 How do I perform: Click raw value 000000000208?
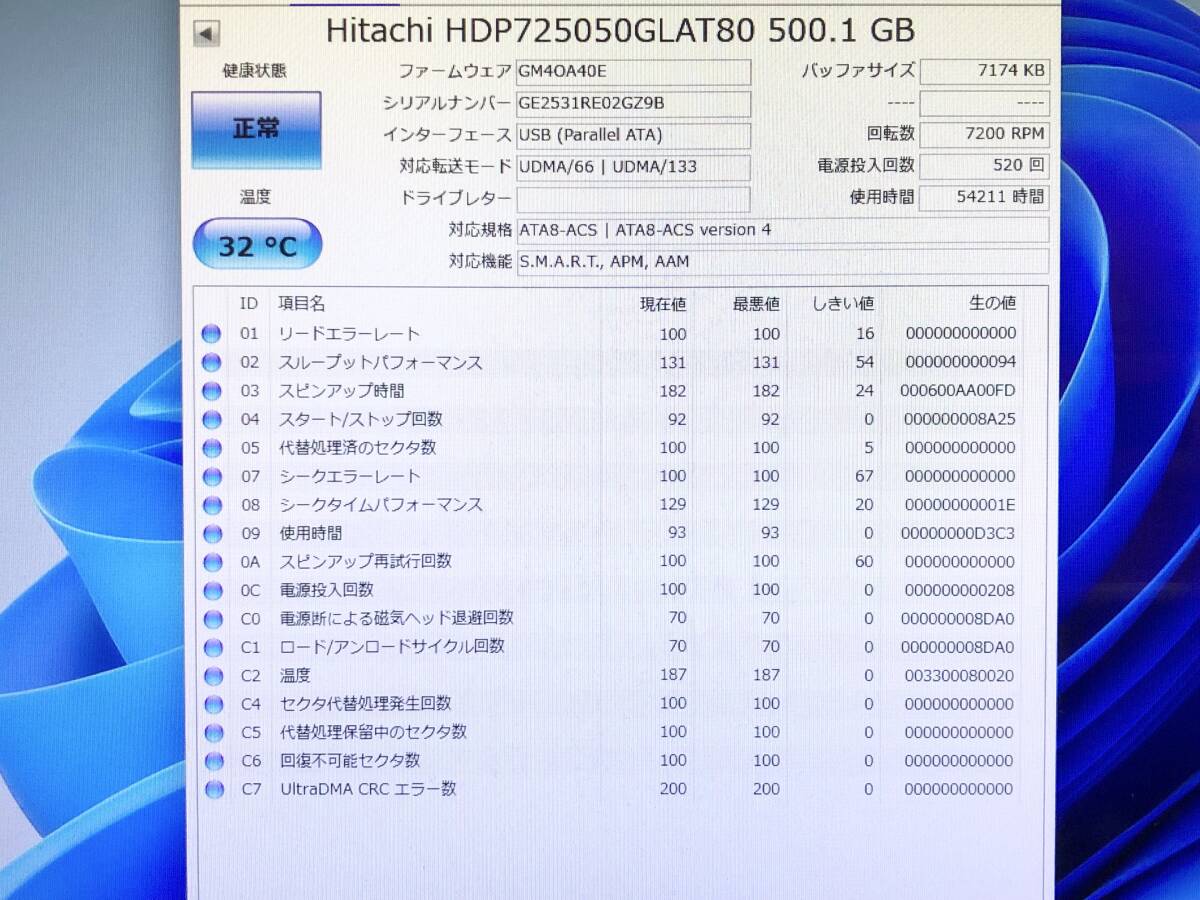pyautogui.click(x=960, y=590)
